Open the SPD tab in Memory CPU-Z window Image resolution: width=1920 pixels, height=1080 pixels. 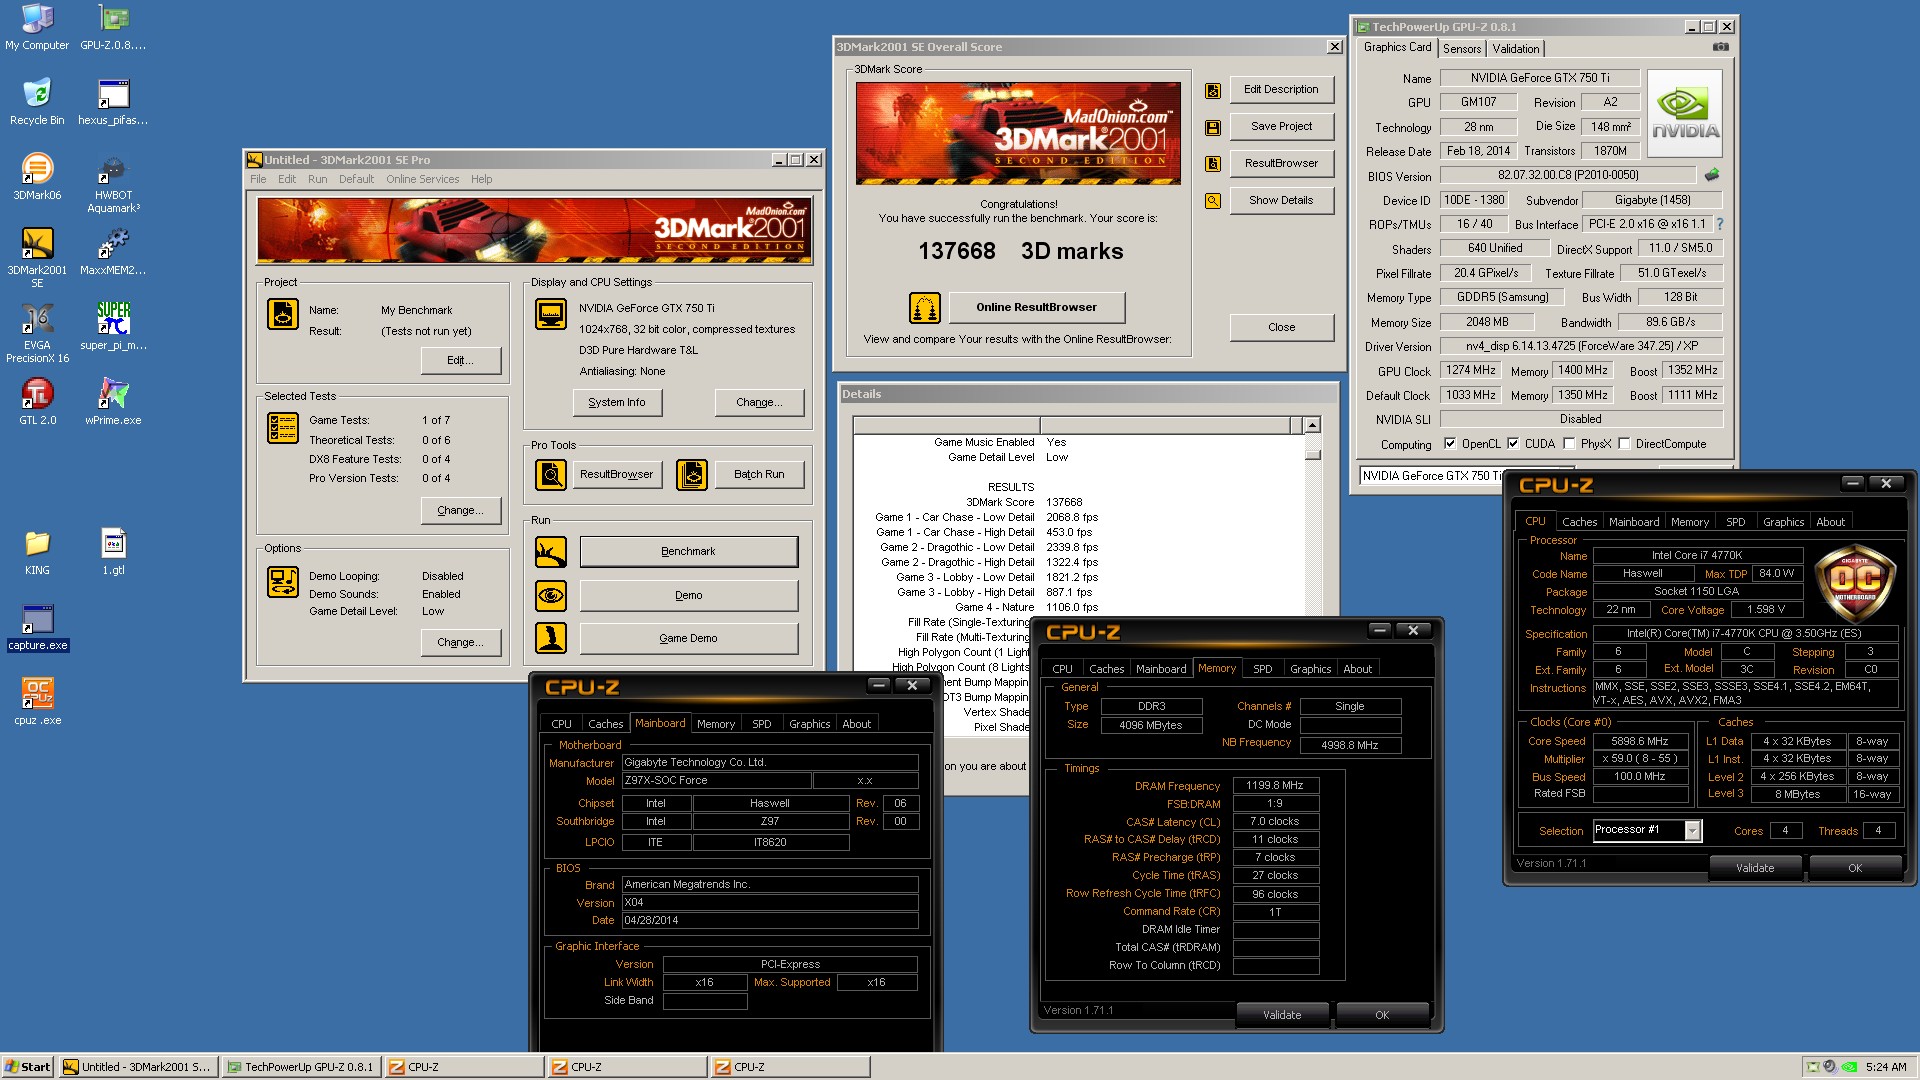coord(1262,669)
